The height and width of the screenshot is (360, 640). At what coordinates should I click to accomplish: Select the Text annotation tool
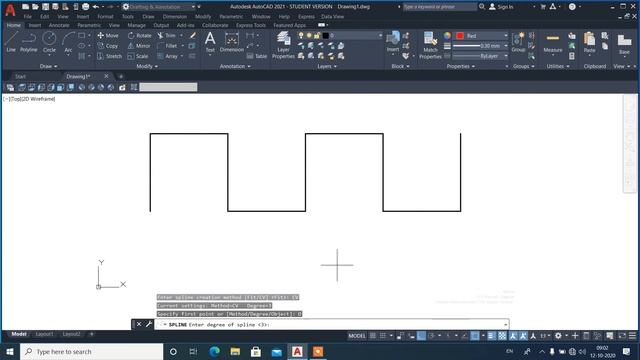click(x=210, y=42)
